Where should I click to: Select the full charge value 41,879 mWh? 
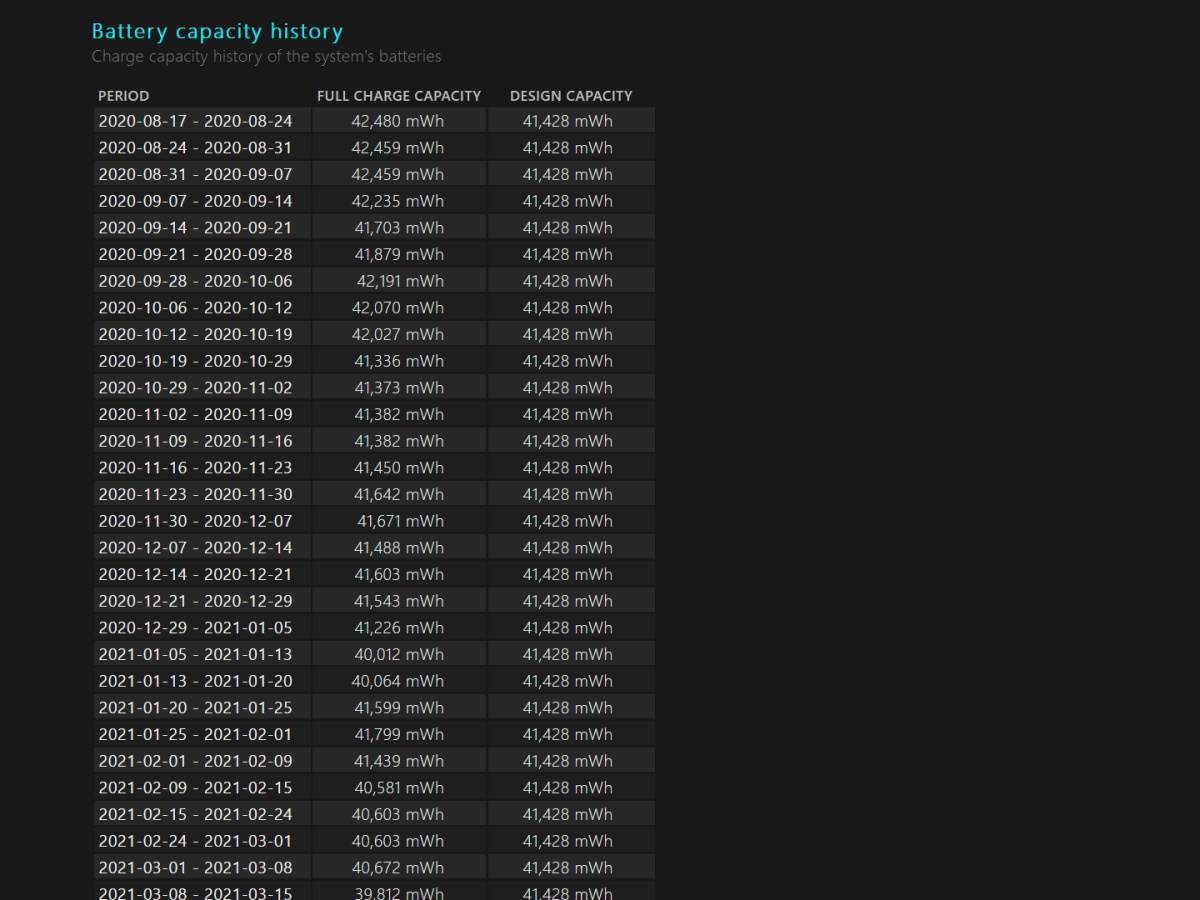tap(399, 254)
